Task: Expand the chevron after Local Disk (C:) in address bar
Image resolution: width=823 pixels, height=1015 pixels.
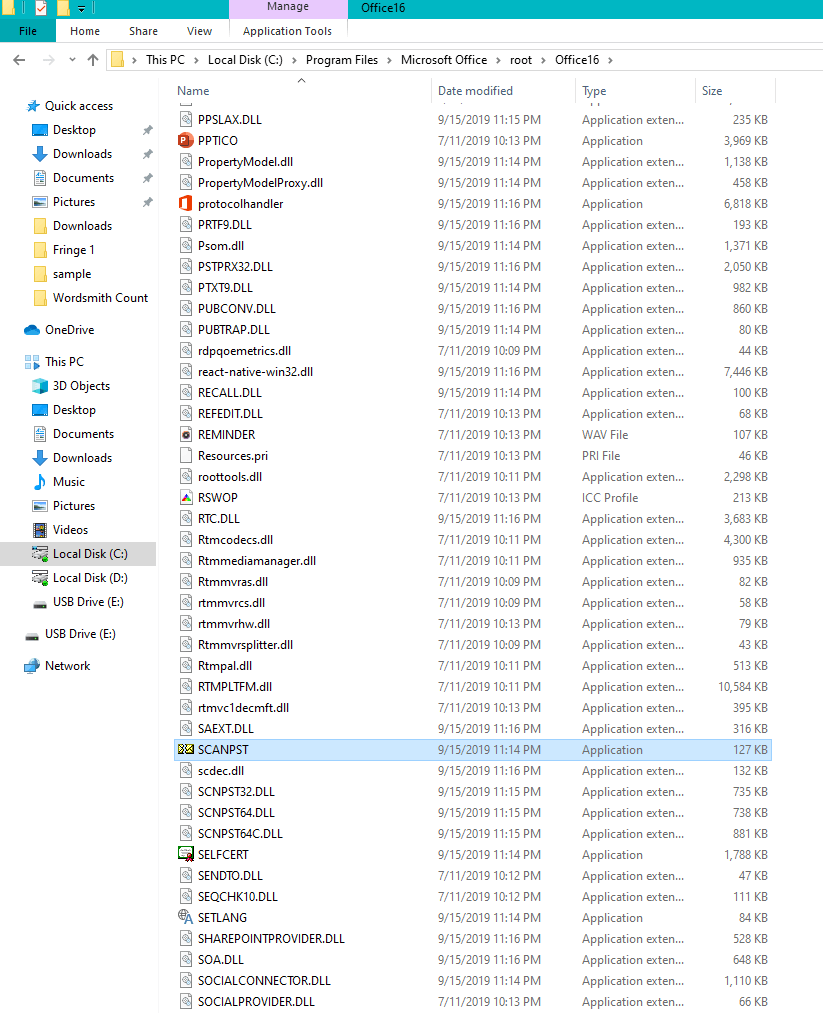Action: pyautogui.click(x=294, y=60)
